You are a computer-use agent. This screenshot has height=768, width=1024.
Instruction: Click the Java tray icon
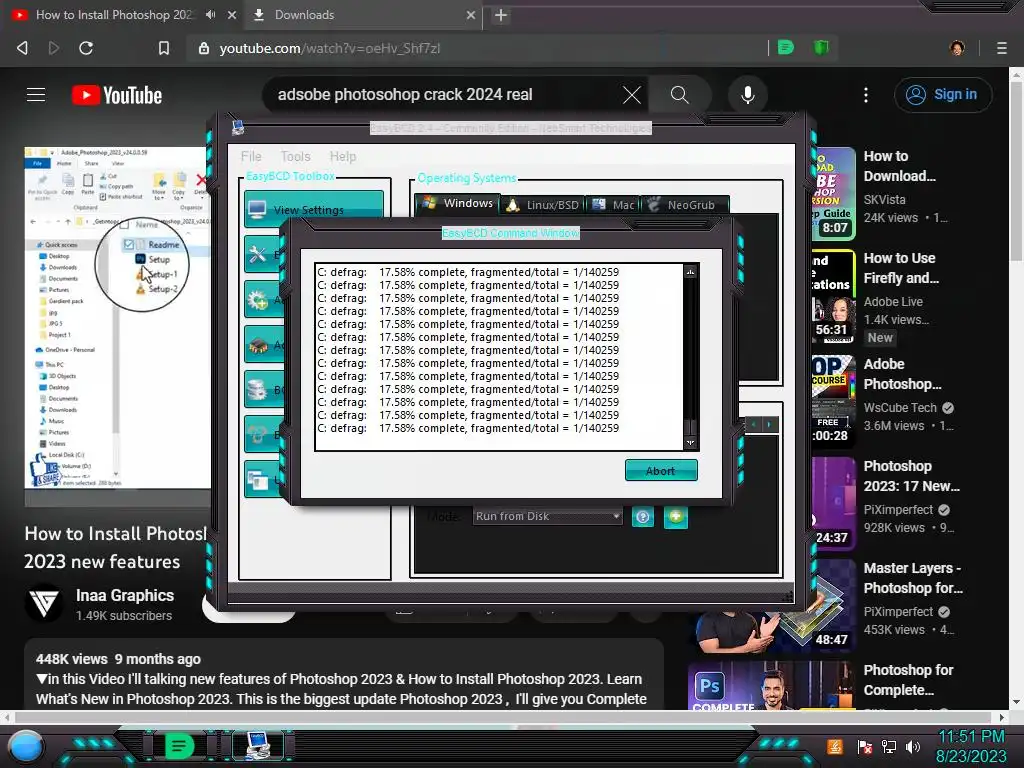click(x=835, y=746)
